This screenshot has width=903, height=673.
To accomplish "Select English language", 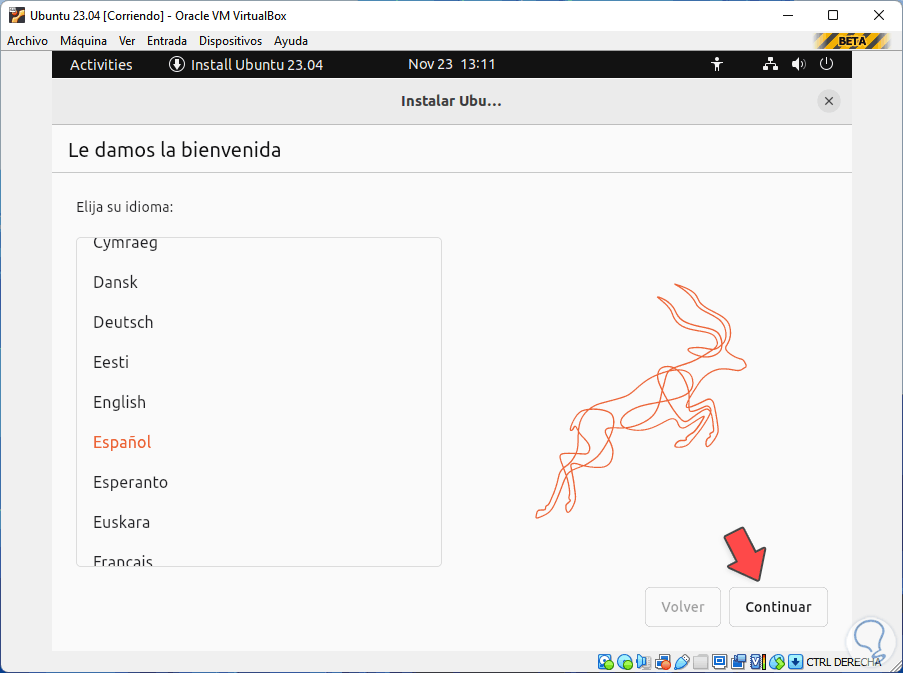I will [259, 402].
